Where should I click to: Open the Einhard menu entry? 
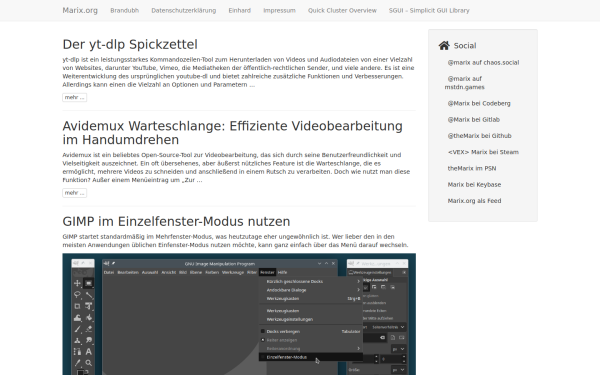coord(240,10)
